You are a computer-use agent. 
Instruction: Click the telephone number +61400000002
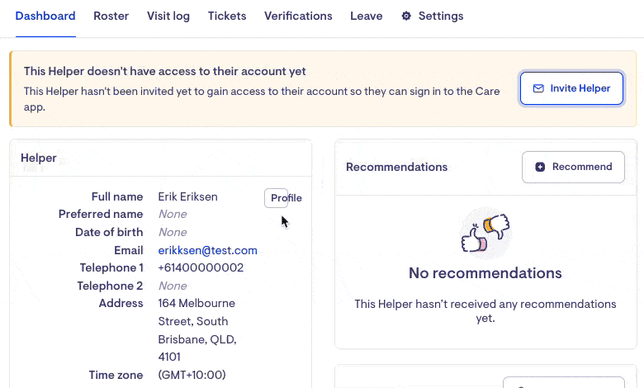pos(201,268)
